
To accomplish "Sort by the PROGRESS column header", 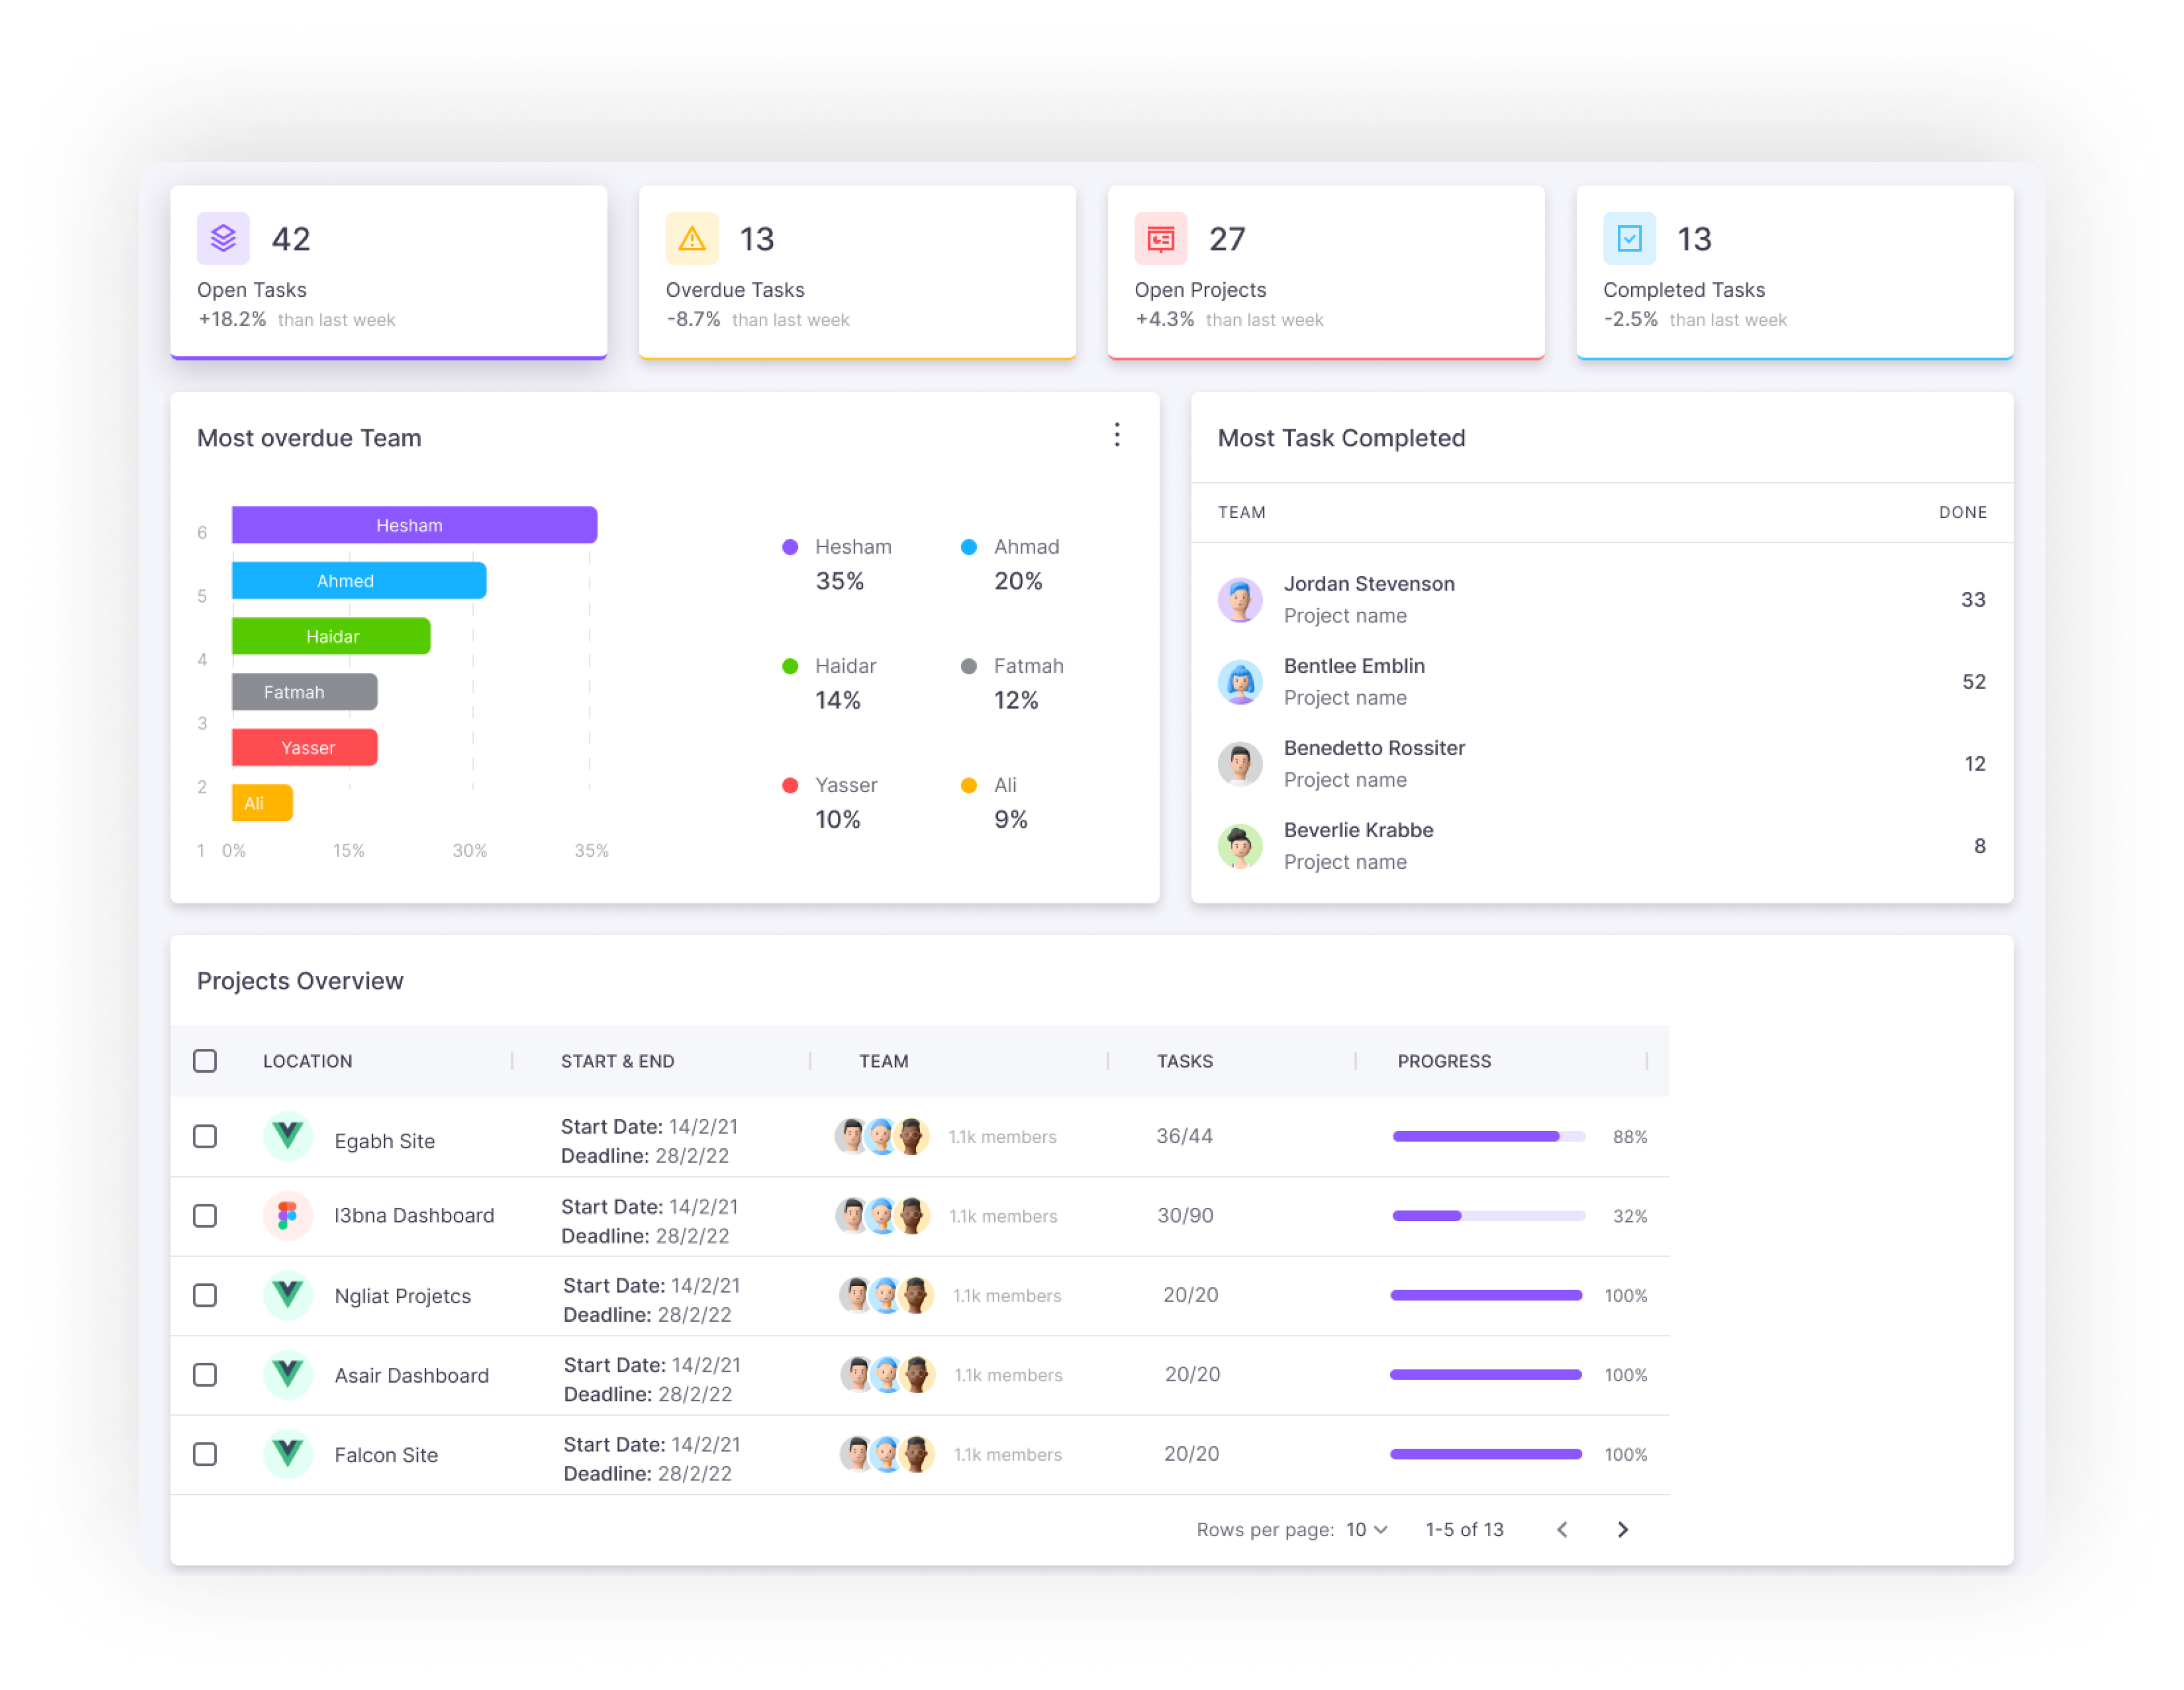I will click(1443, 1061).
